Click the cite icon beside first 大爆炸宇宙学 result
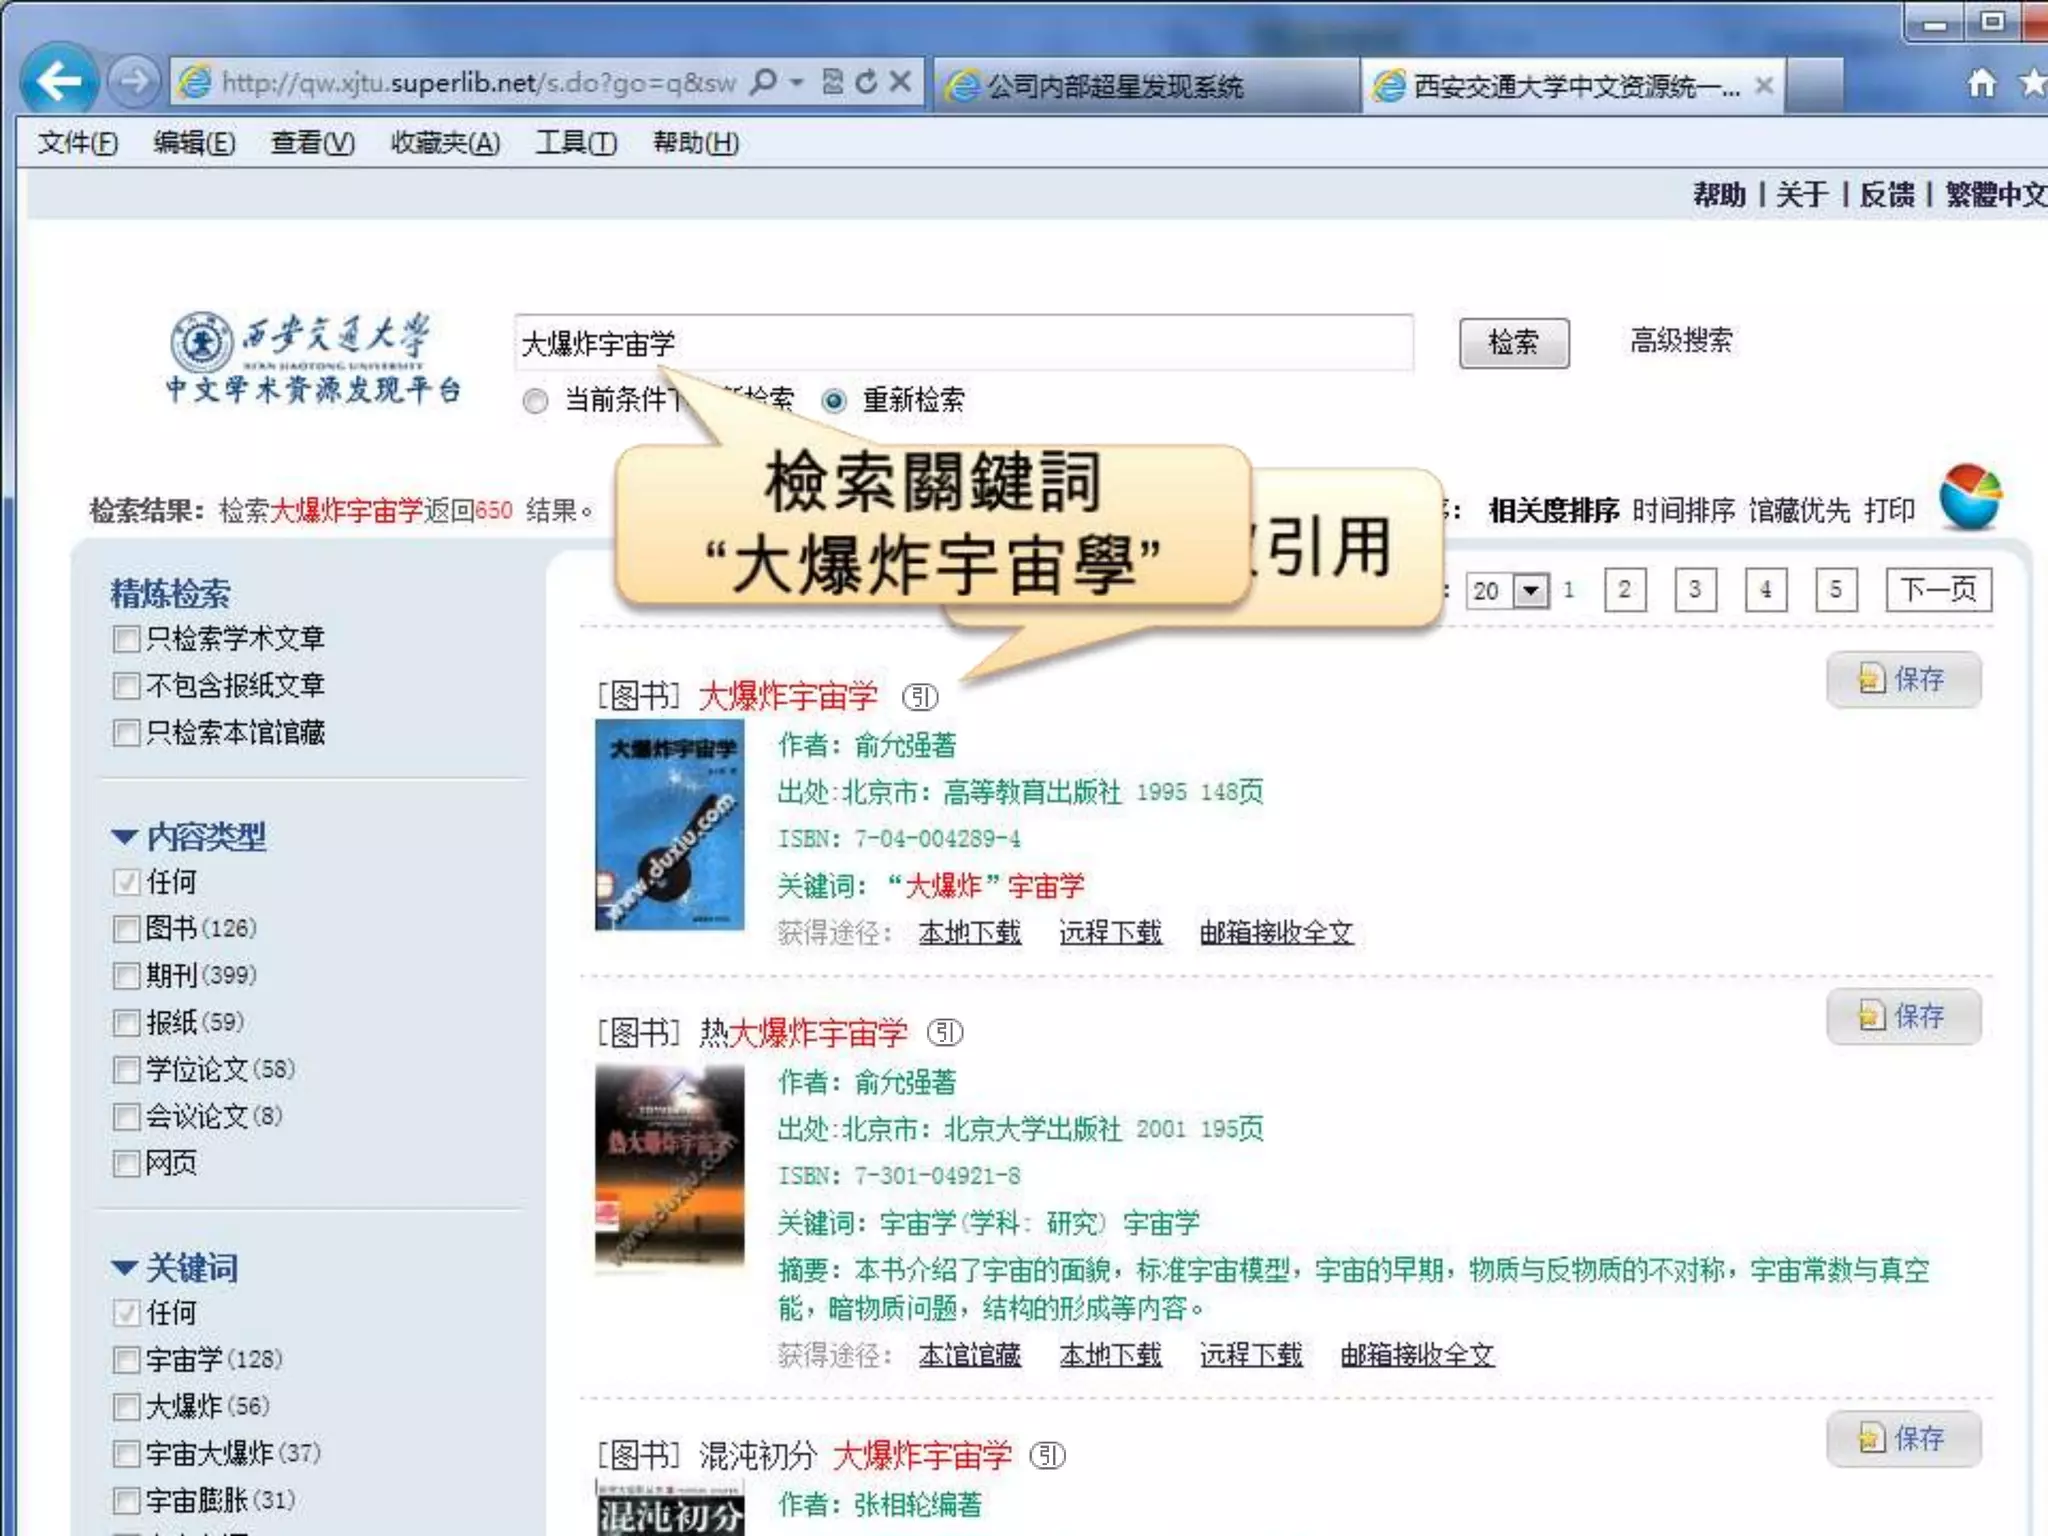Screen dimensions: 2048x1536 [920, 696]
